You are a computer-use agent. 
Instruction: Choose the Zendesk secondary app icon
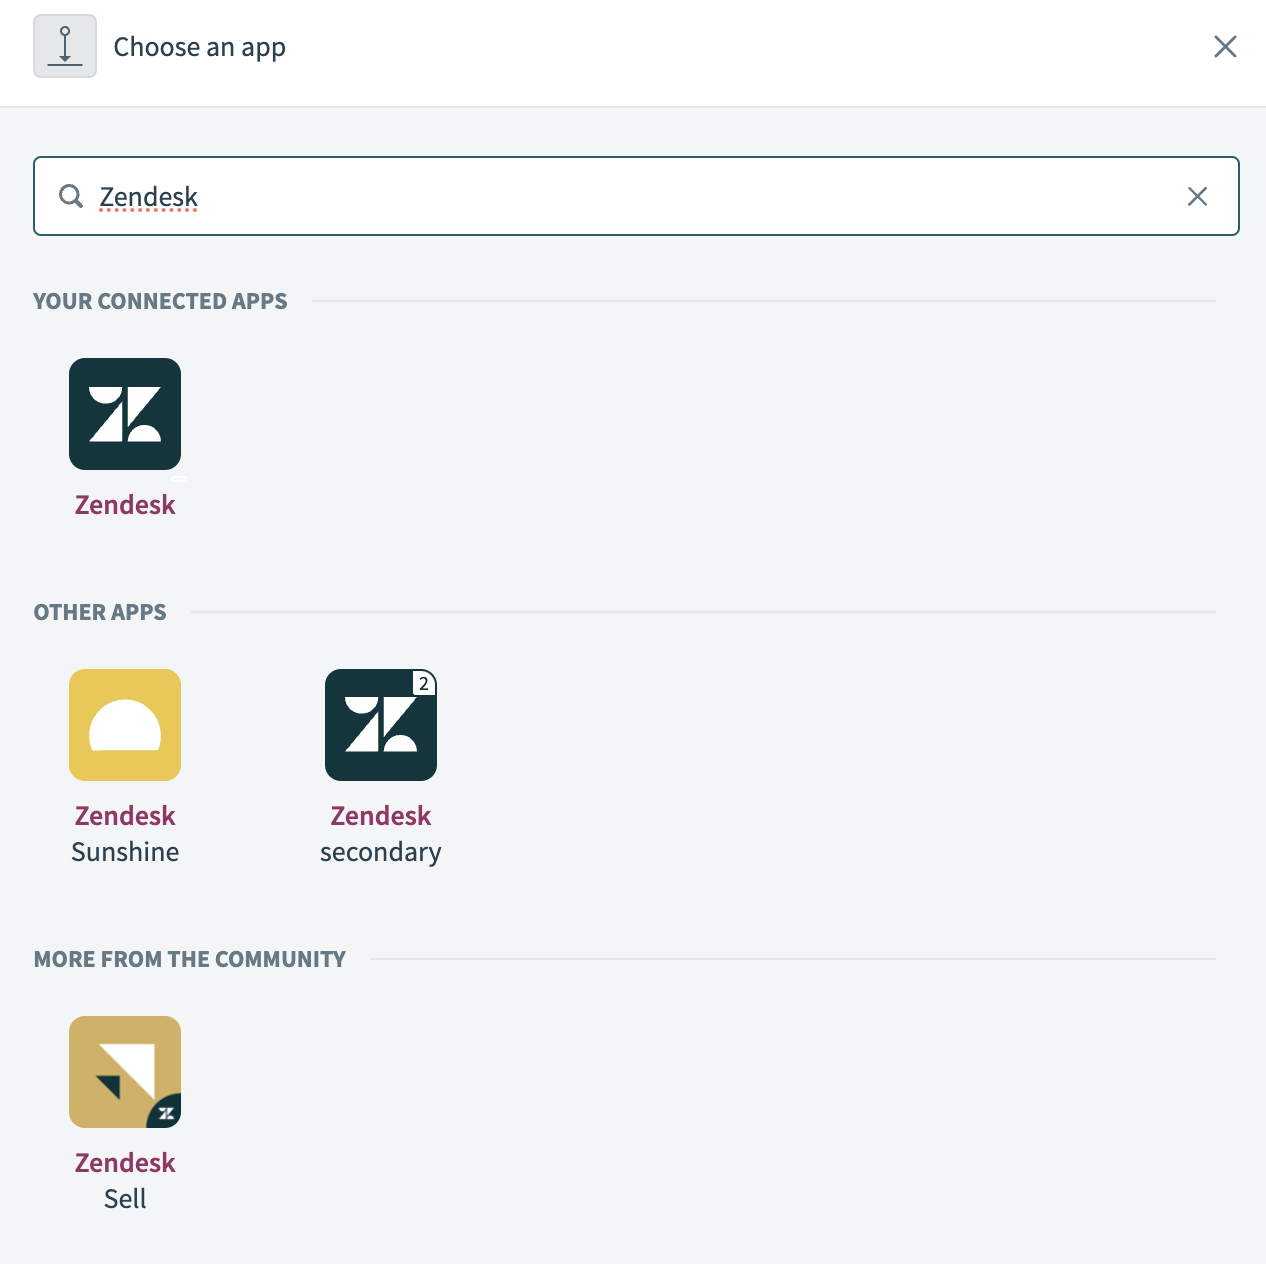click(380, 725)
